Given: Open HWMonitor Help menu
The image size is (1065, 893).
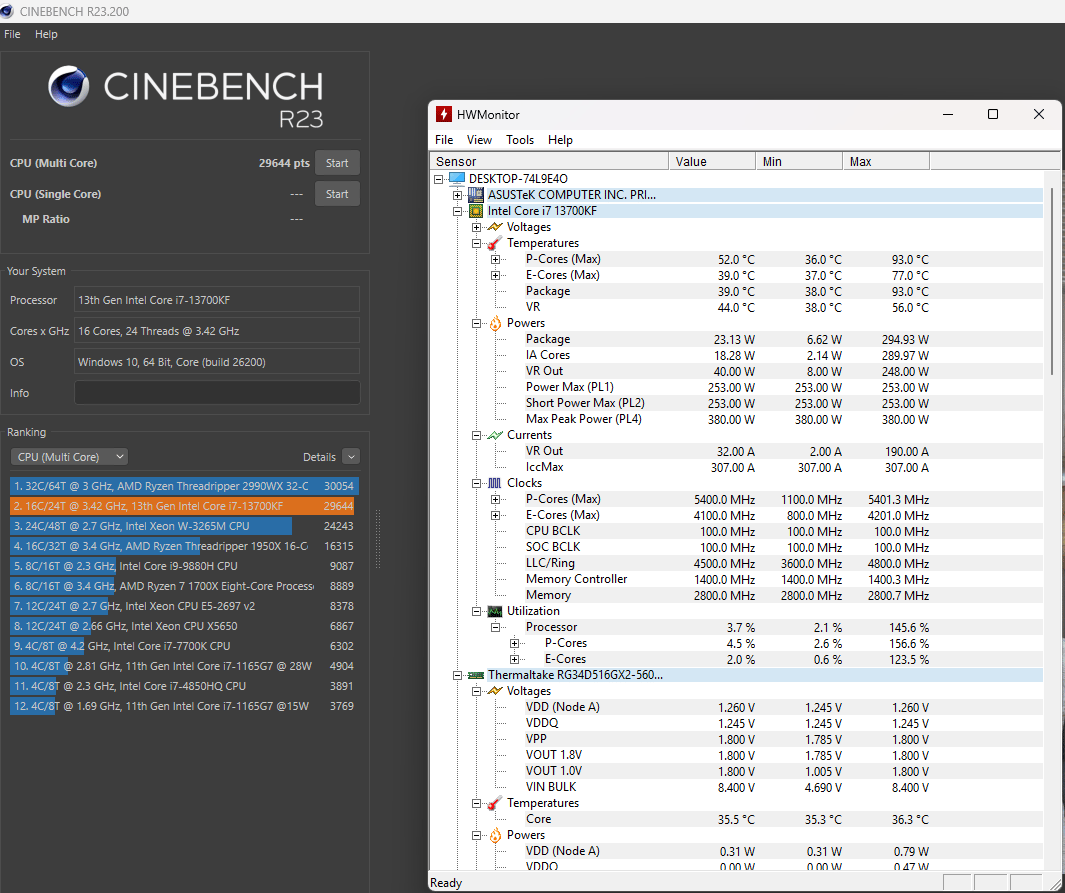Looking at the screenshot, I should (560, 140).
